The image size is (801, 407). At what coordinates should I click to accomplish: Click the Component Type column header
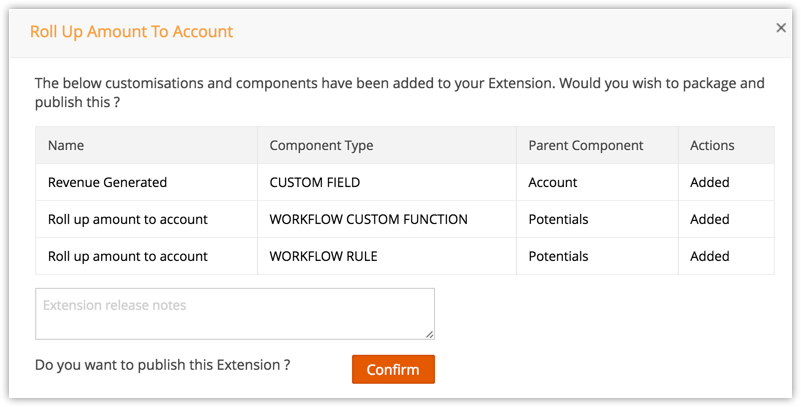tap(321, 145)
